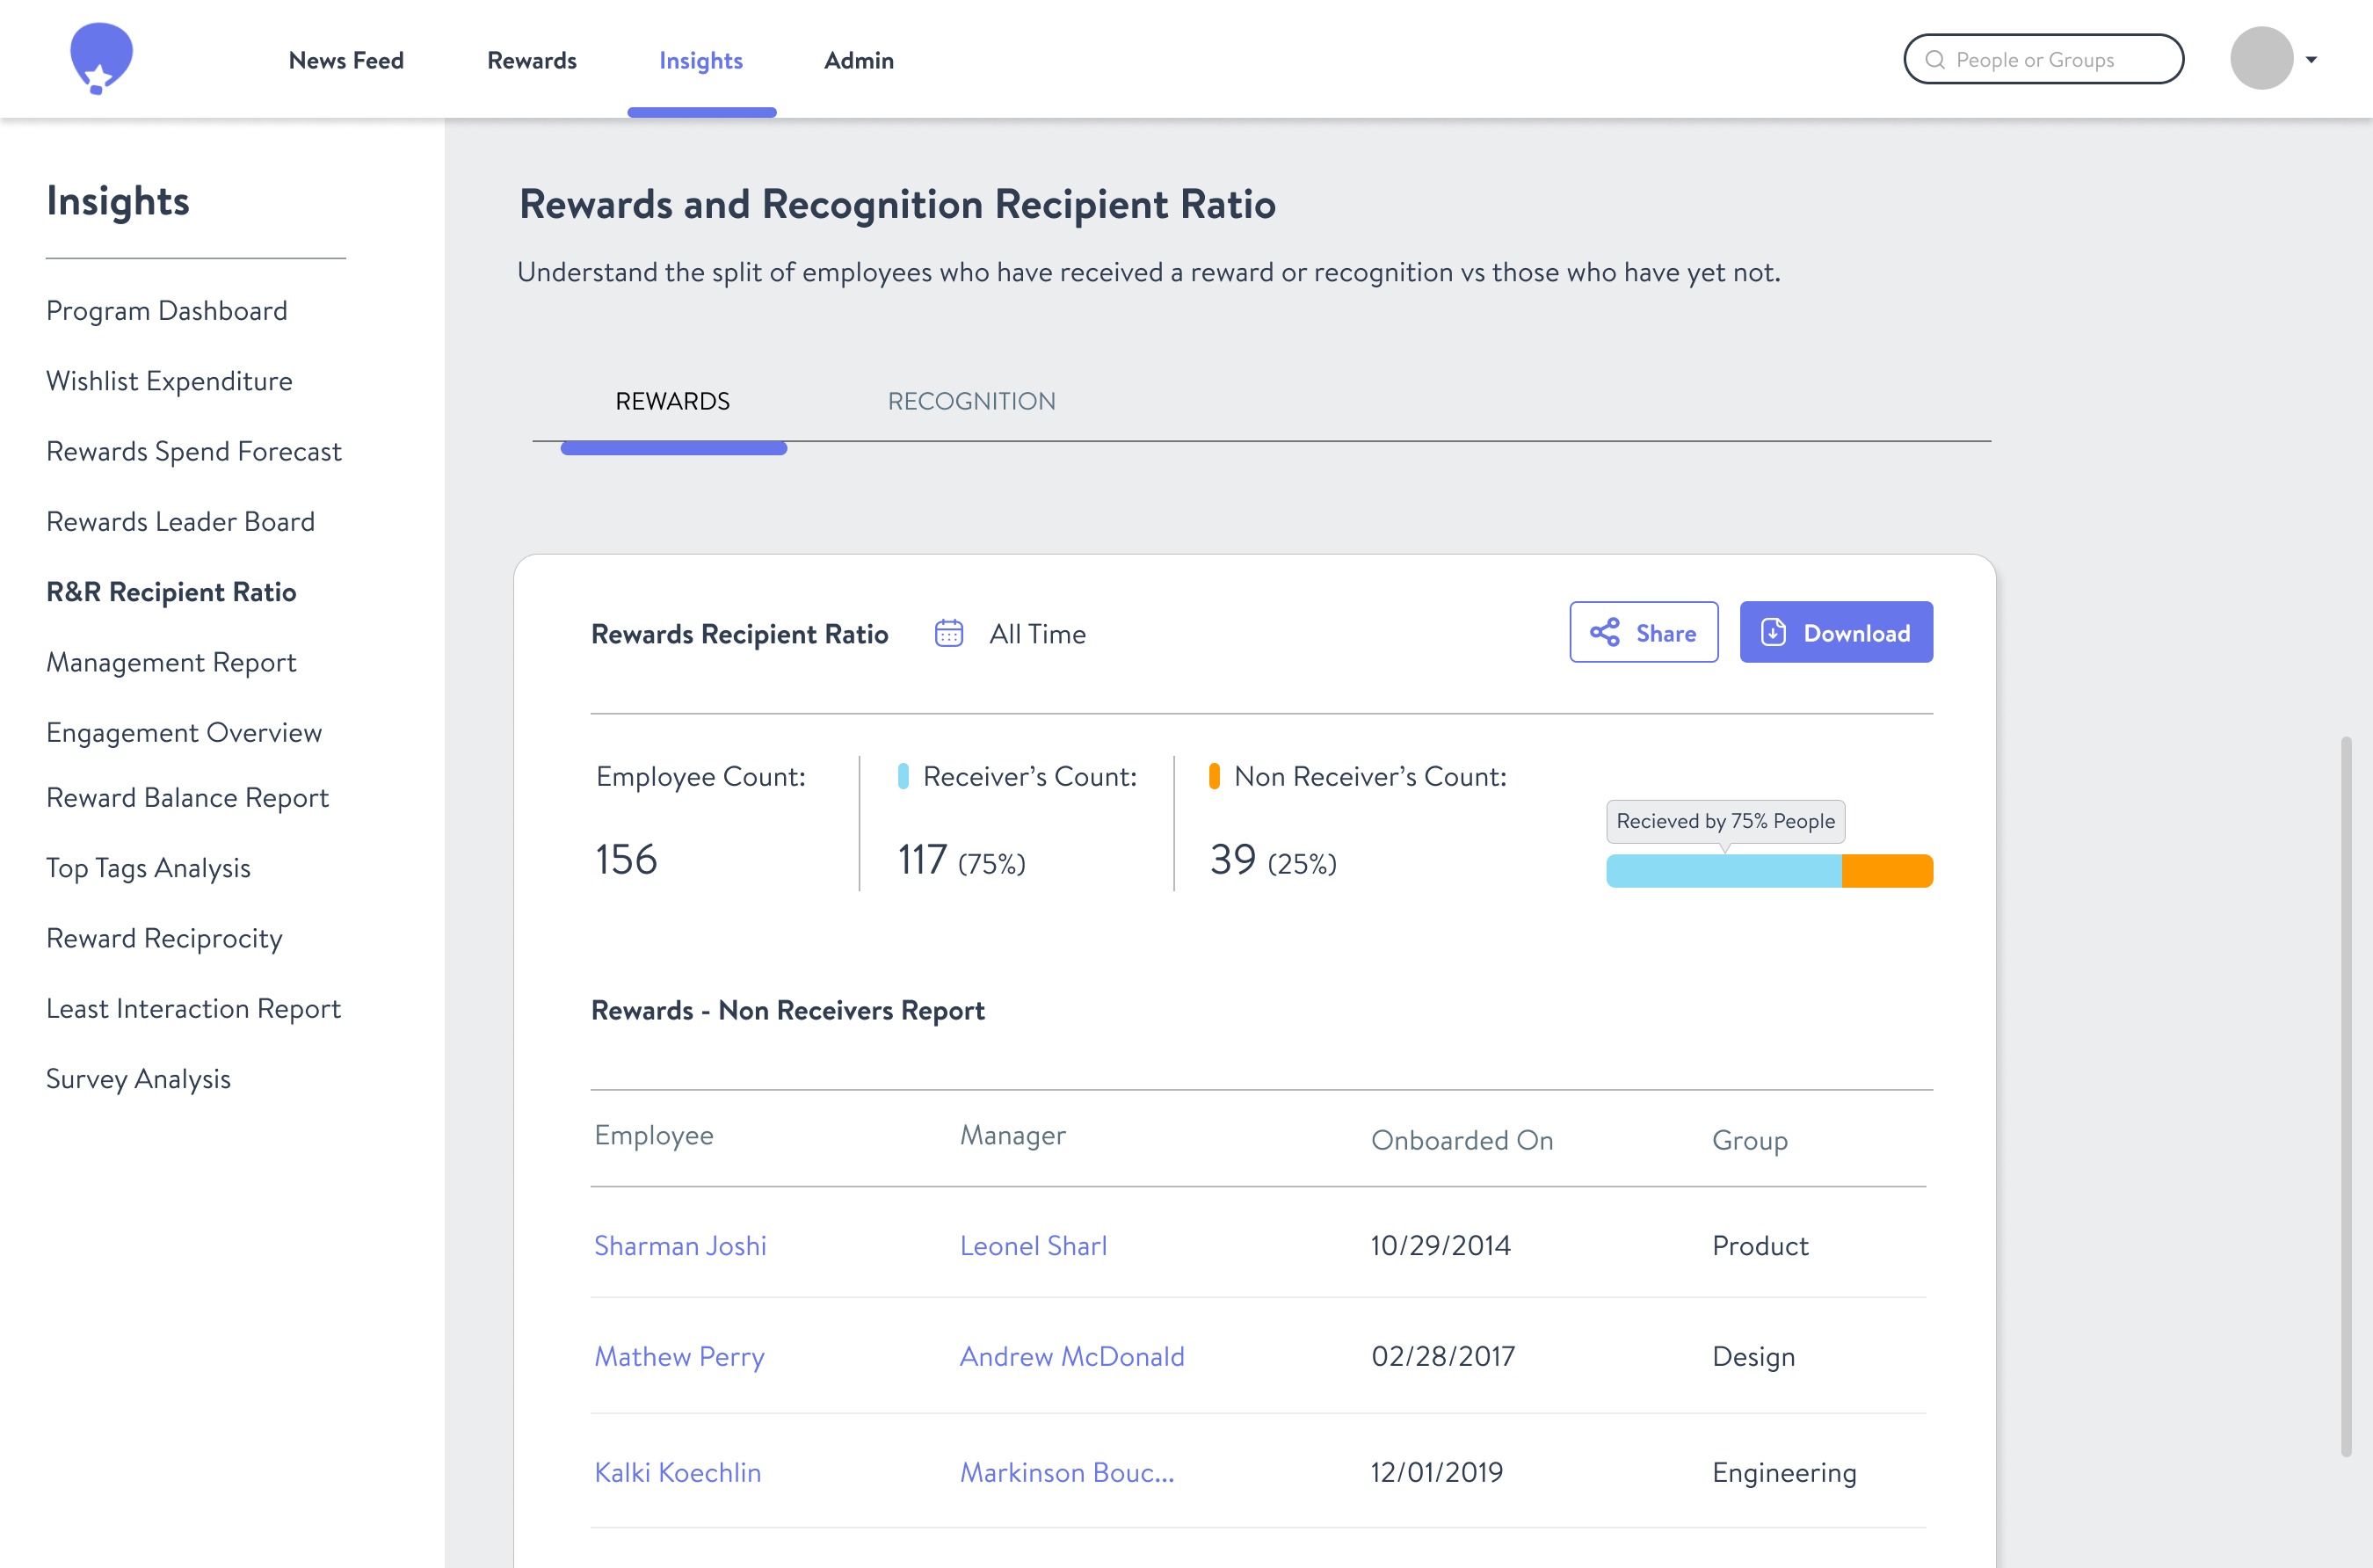Open the All Time date range selector
Image resolution: width=2373 pixels, height=1568 pixels.
pos(1036,634)
